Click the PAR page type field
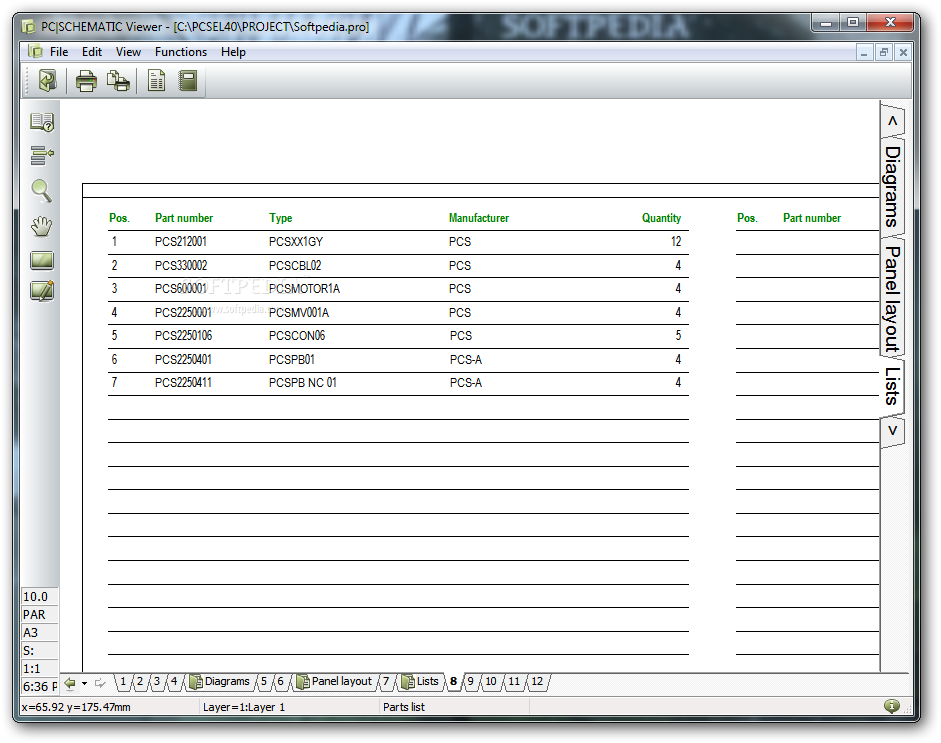 click(x=40, y=615)
